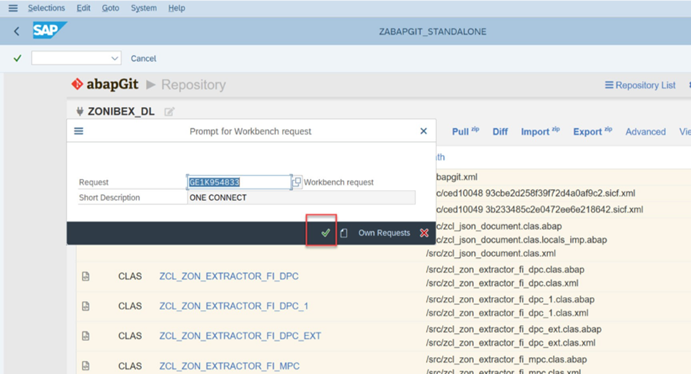Select path /src/zcl_zon_extractor_fi_mpc.clas.abap

(506, 359)
